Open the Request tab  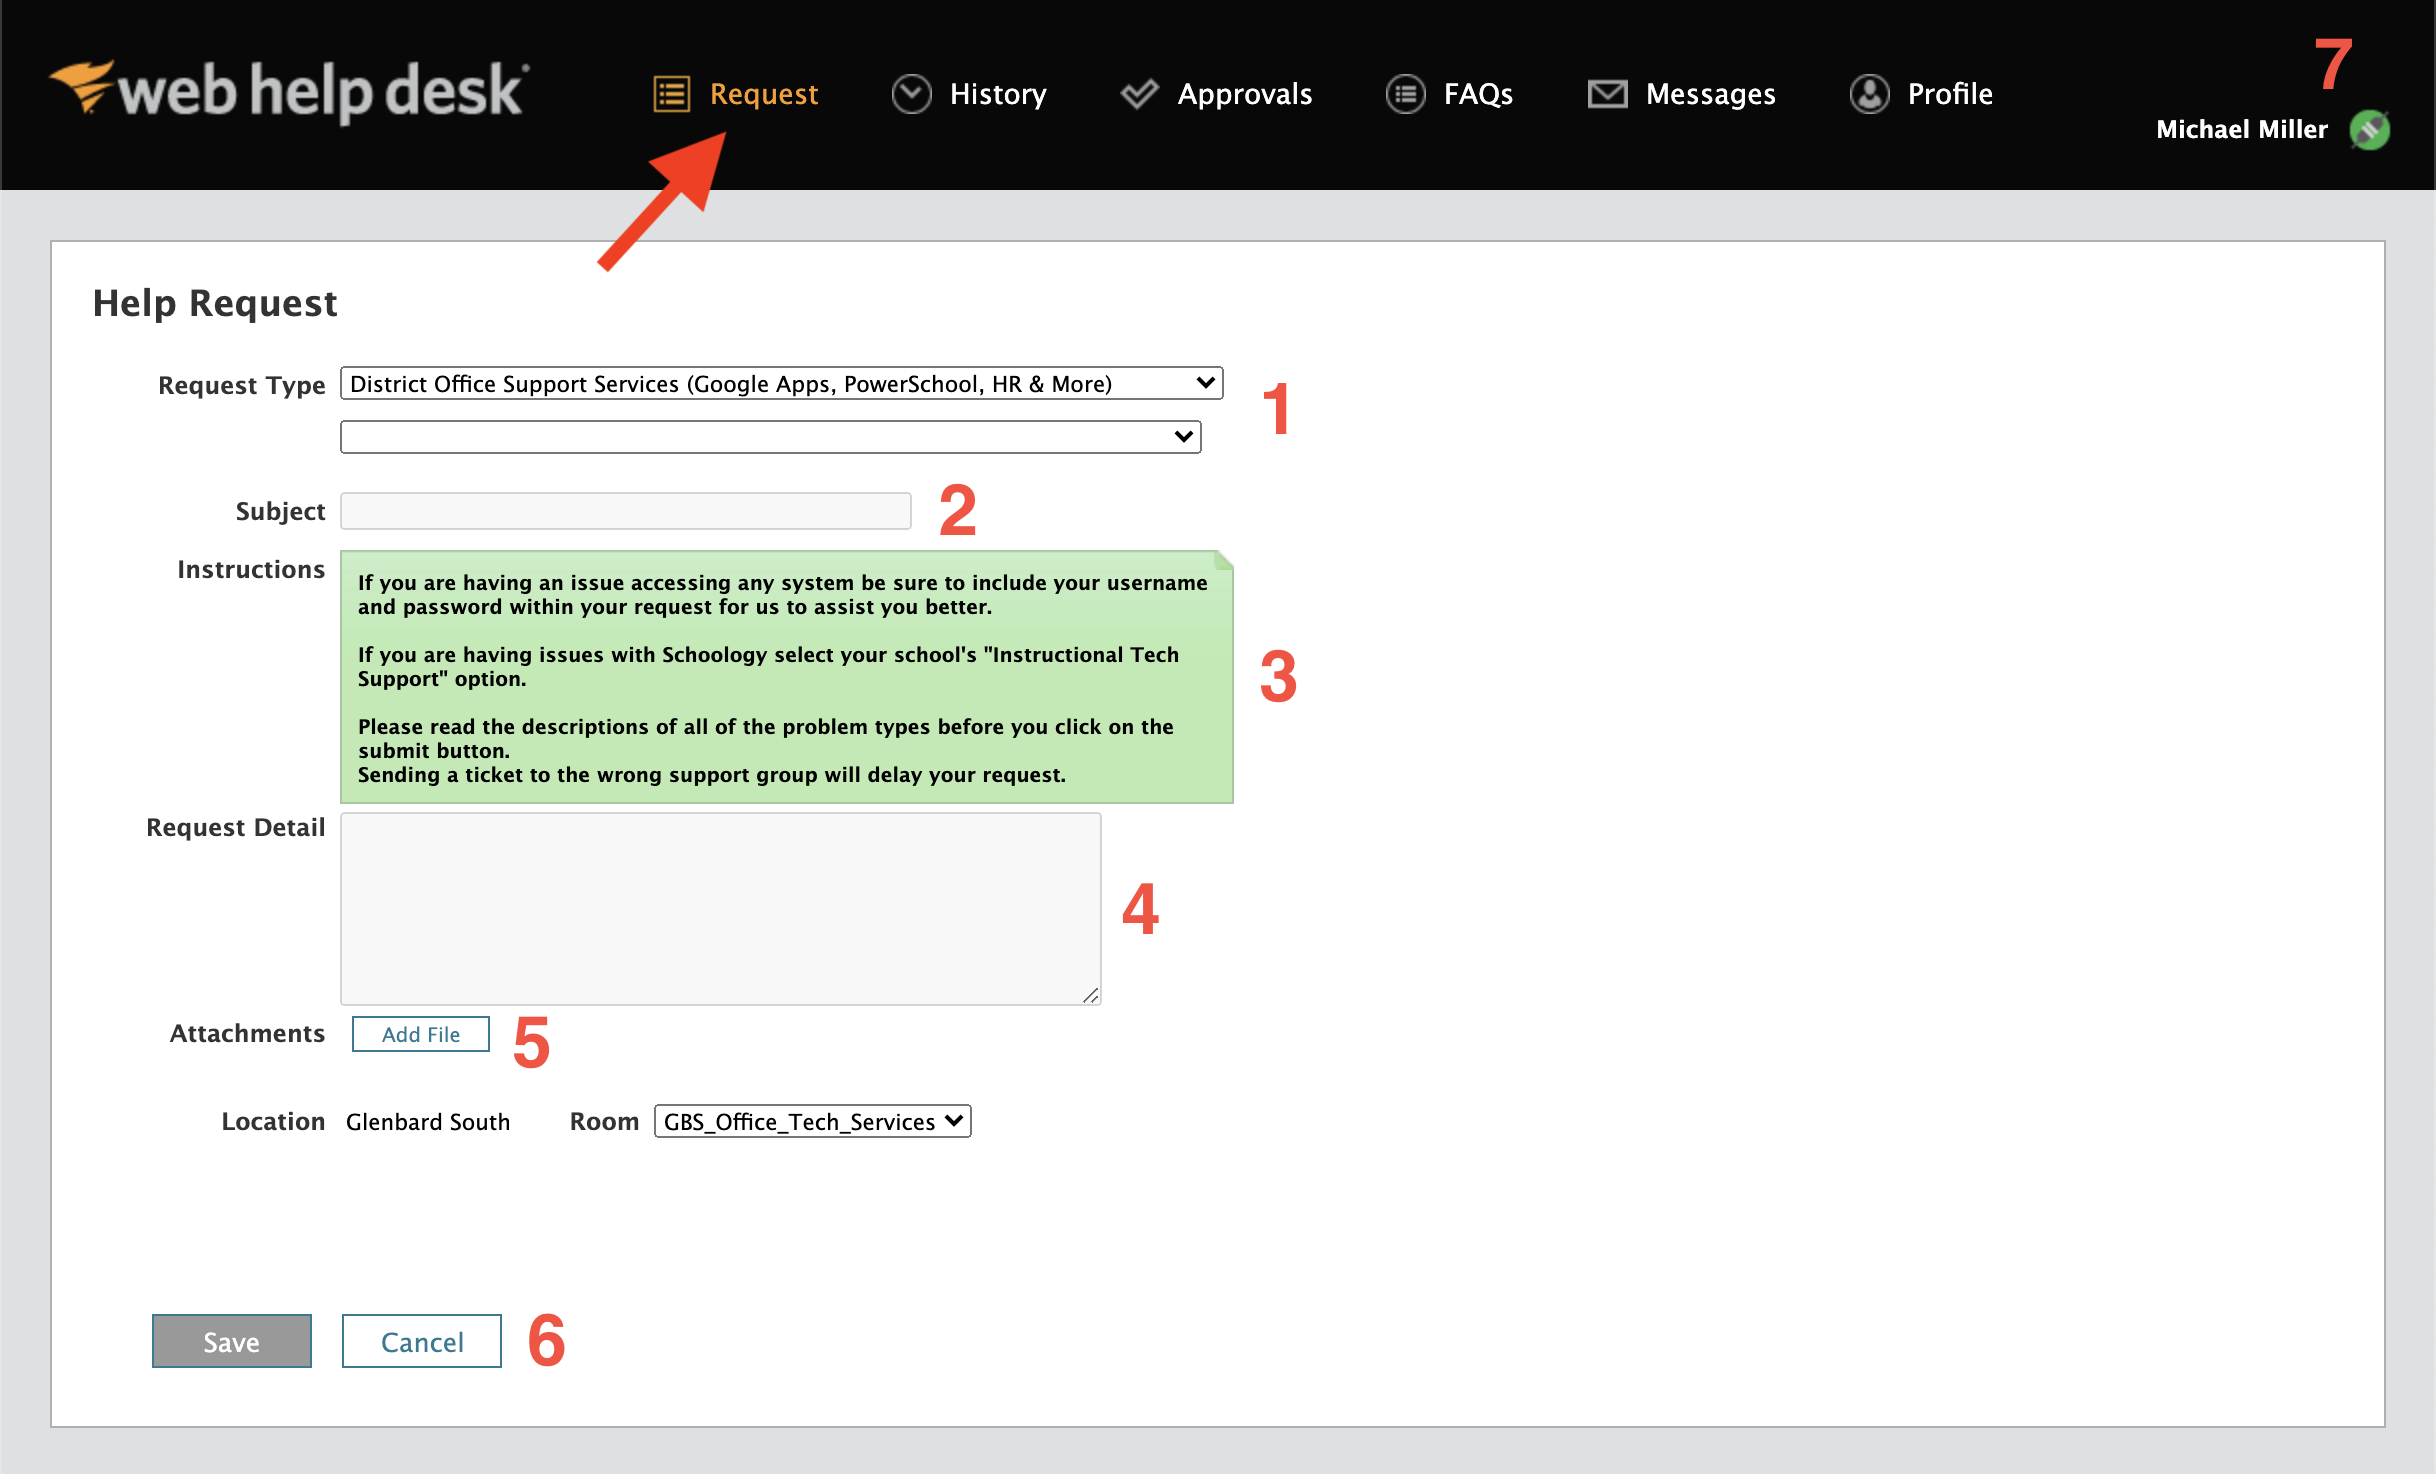tap(736, 94)
